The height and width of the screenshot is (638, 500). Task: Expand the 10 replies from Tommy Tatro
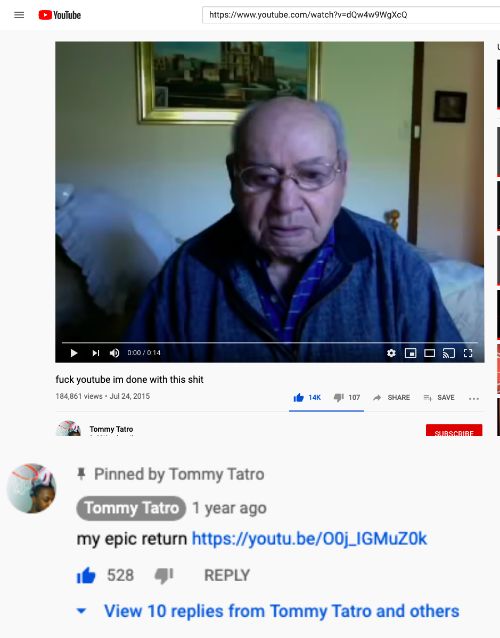click(x=269, y=611)
